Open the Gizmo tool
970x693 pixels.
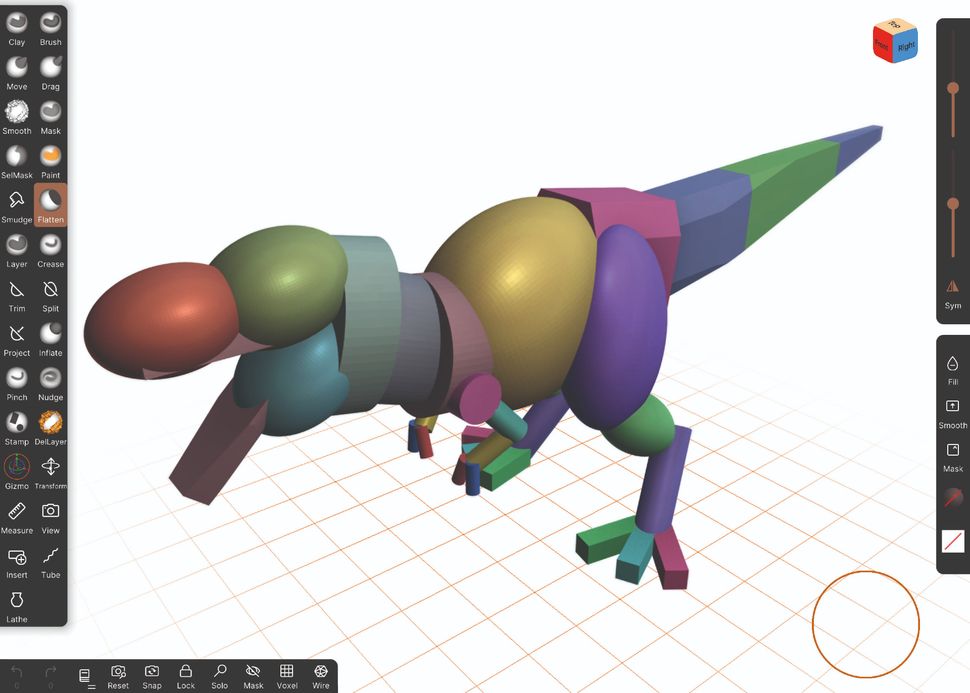pos(16,468)
